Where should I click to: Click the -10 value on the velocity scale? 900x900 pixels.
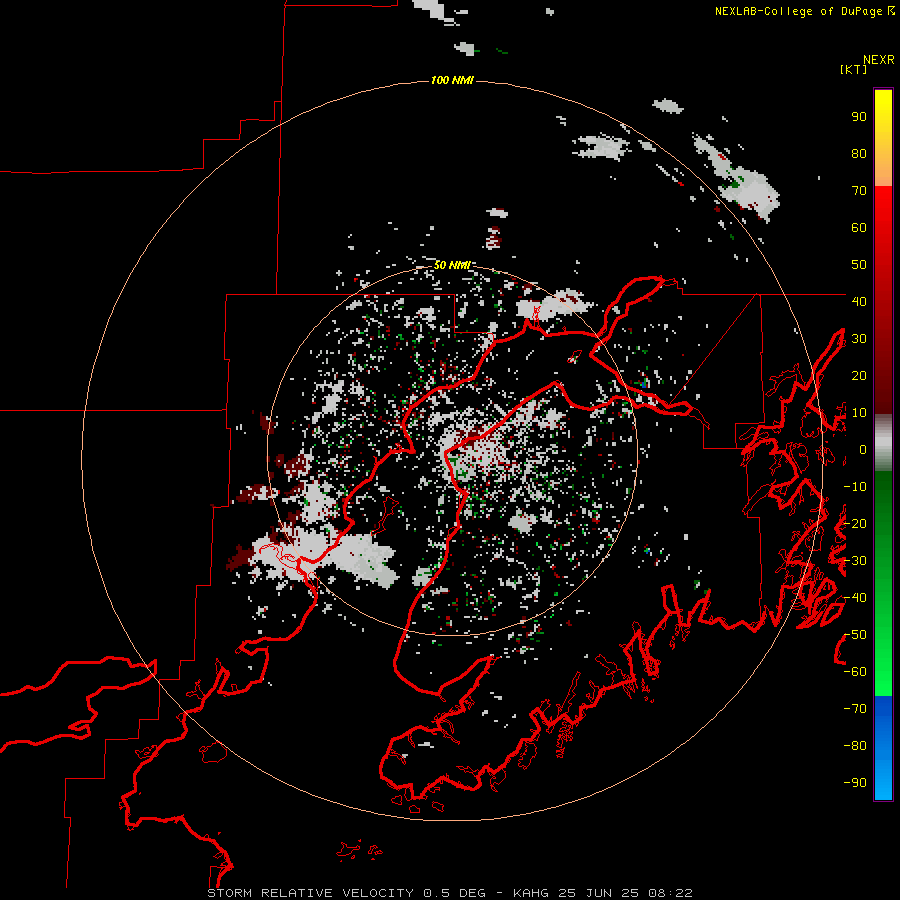click(855, 487)
